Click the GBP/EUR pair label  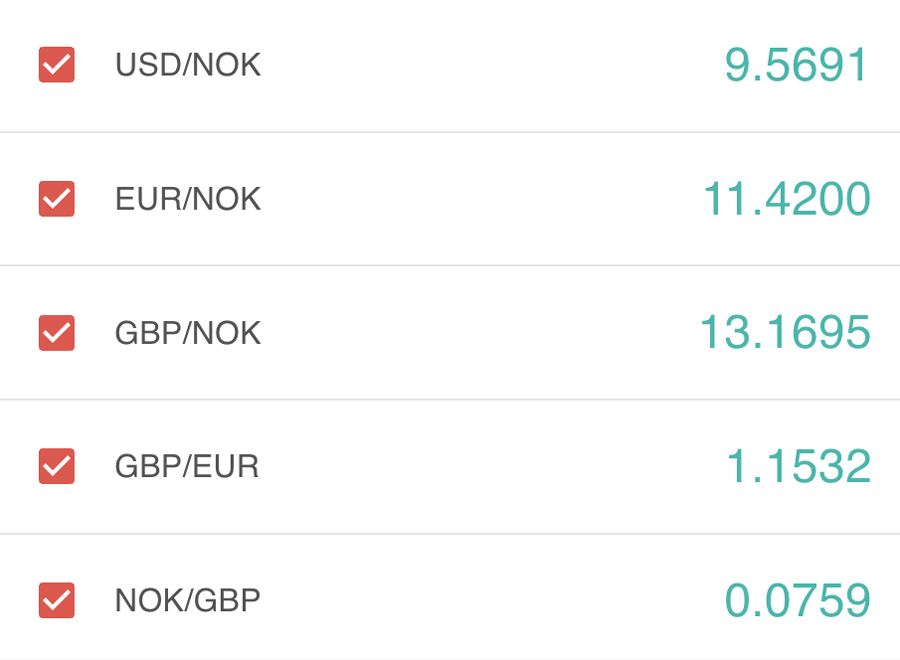tap(187, 466)
